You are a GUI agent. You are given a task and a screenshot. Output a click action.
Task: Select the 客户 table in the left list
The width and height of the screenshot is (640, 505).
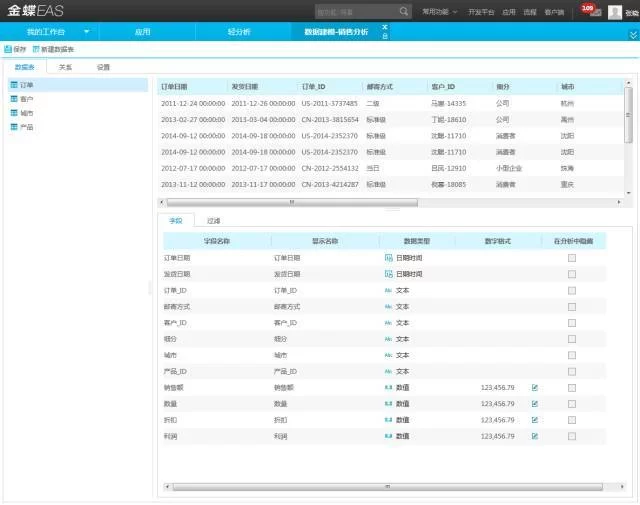[26, 99]
